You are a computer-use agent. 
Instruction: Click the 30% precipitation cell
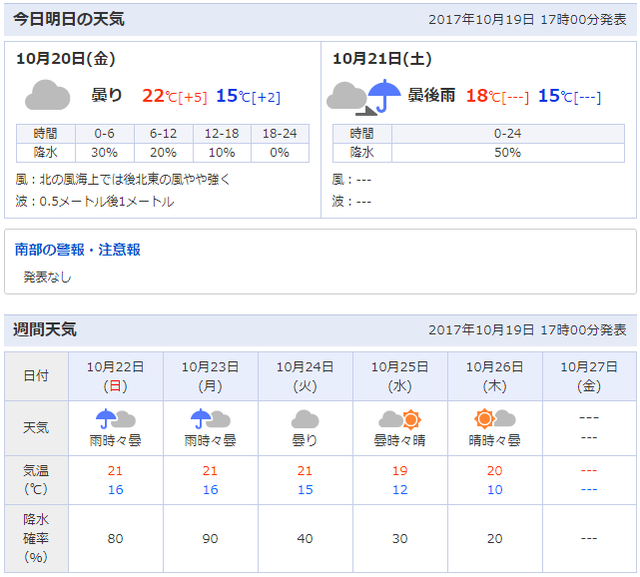coord(104,153)
